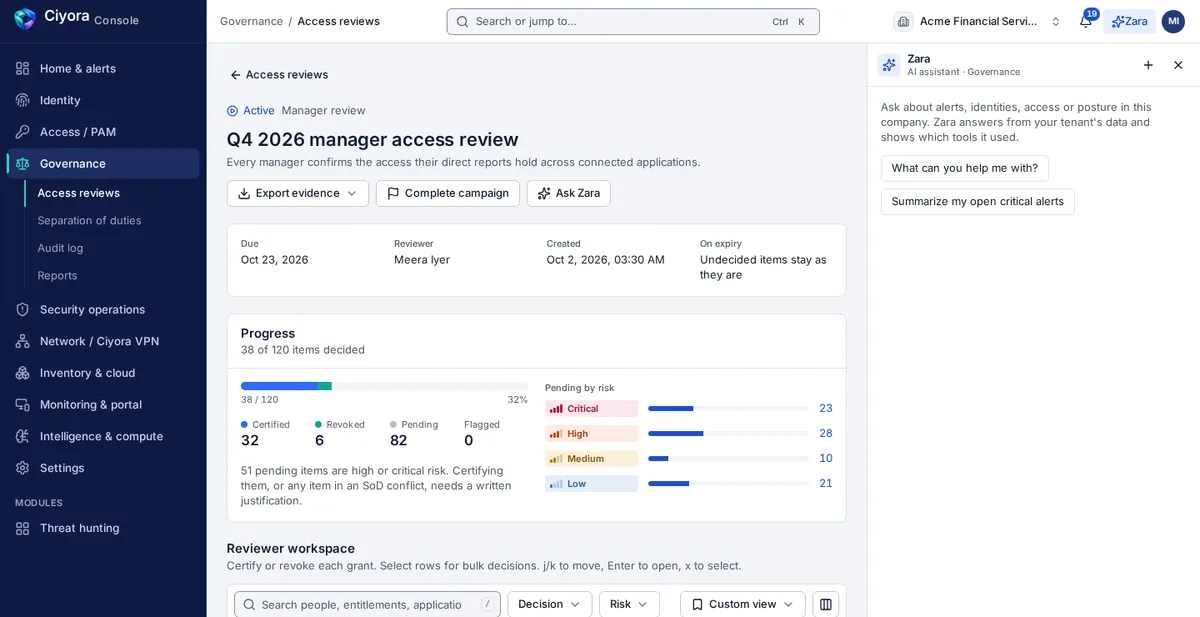
Task: Open the MI user avatar menu
Action: coord(1173,21)
